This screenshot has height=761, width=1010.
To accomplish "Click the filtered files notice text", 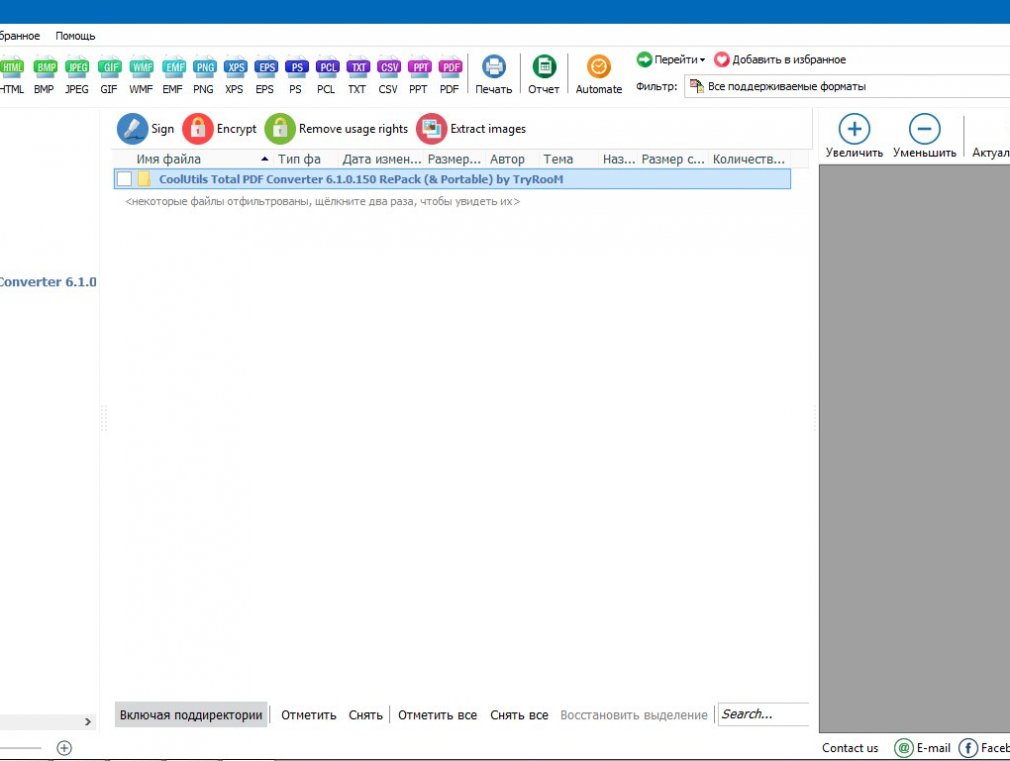I will pyautogui.click(x=323, y=202).
